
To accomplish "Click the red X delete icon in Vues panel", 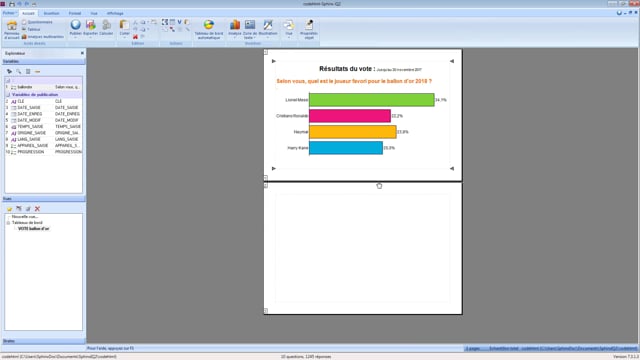I will [x=37, y=209].
